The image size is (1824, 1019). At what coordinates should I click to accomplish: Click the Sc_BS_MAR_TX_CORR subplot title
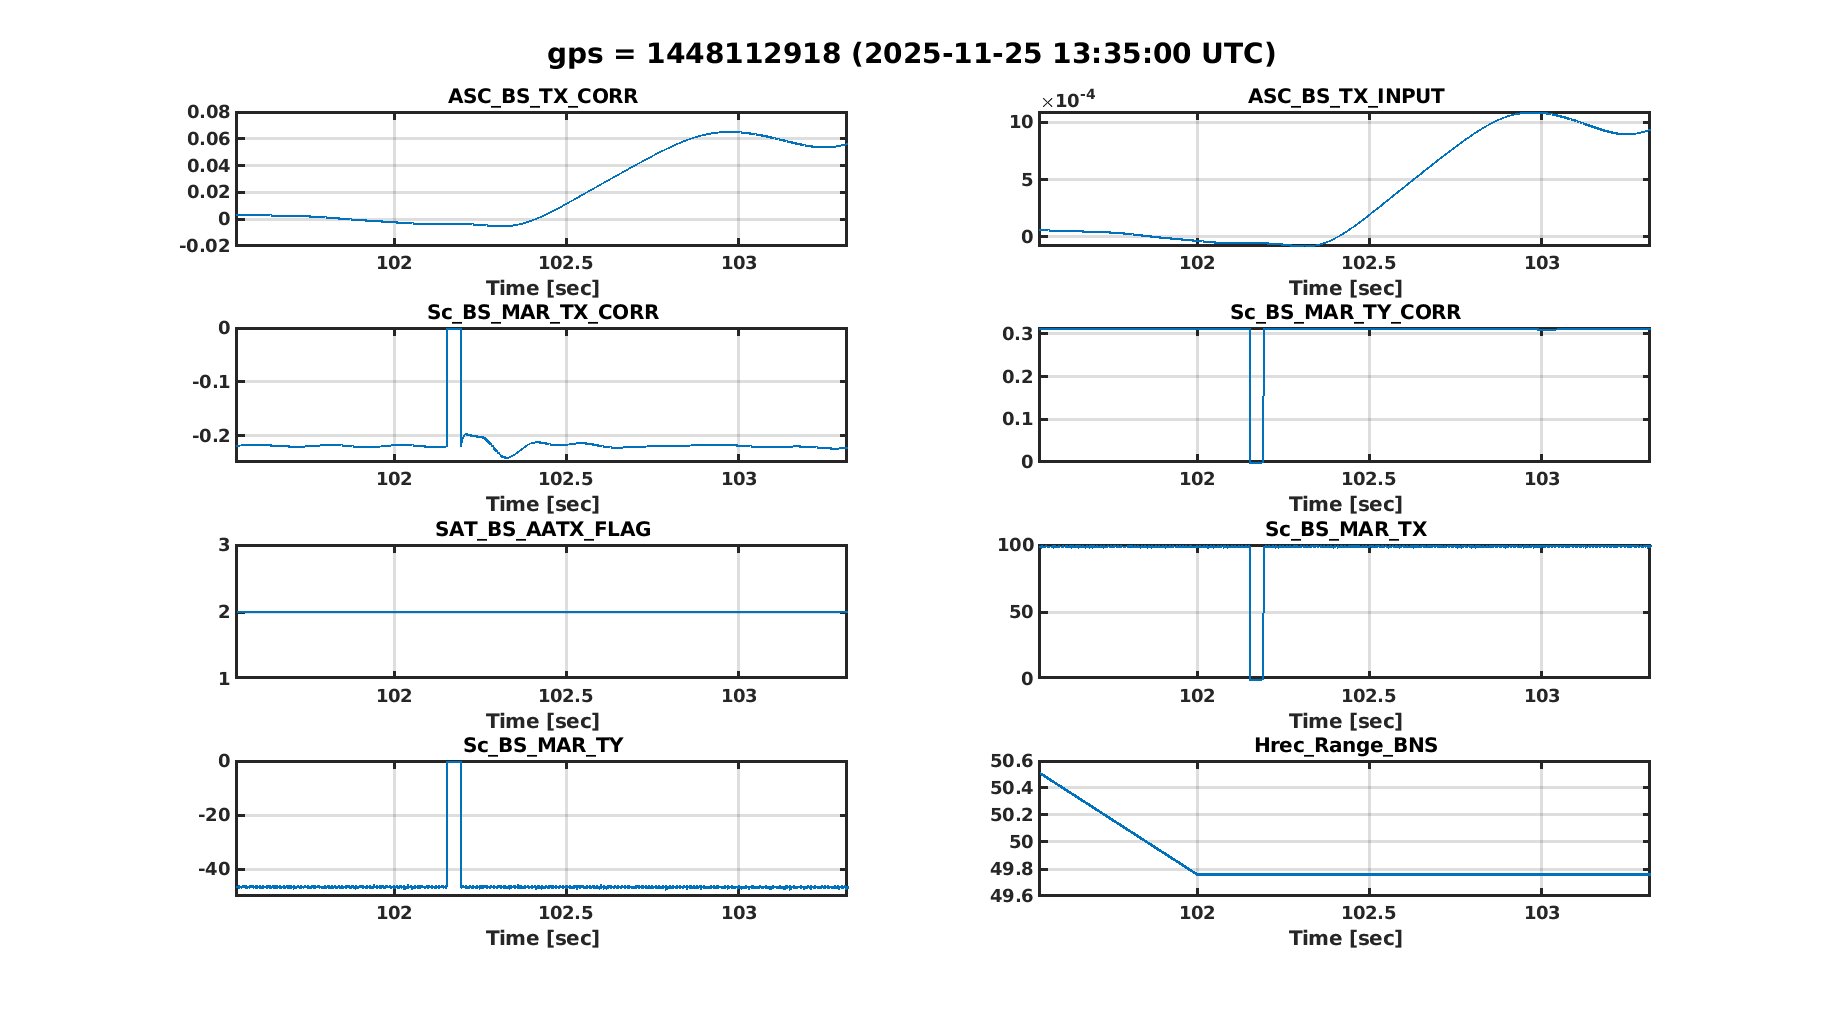coord(542,312)
